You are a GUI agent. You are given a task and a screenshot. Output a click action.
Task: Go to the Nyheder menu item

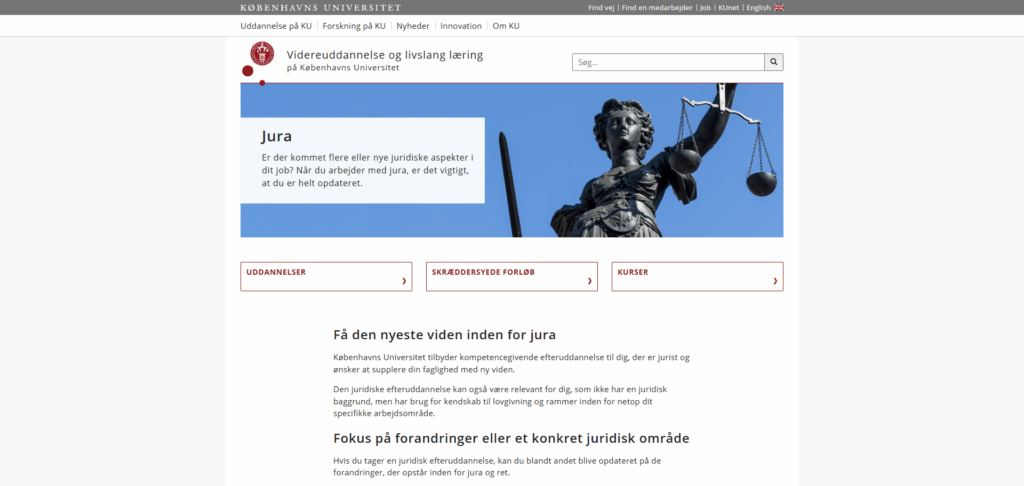[413, 26]
